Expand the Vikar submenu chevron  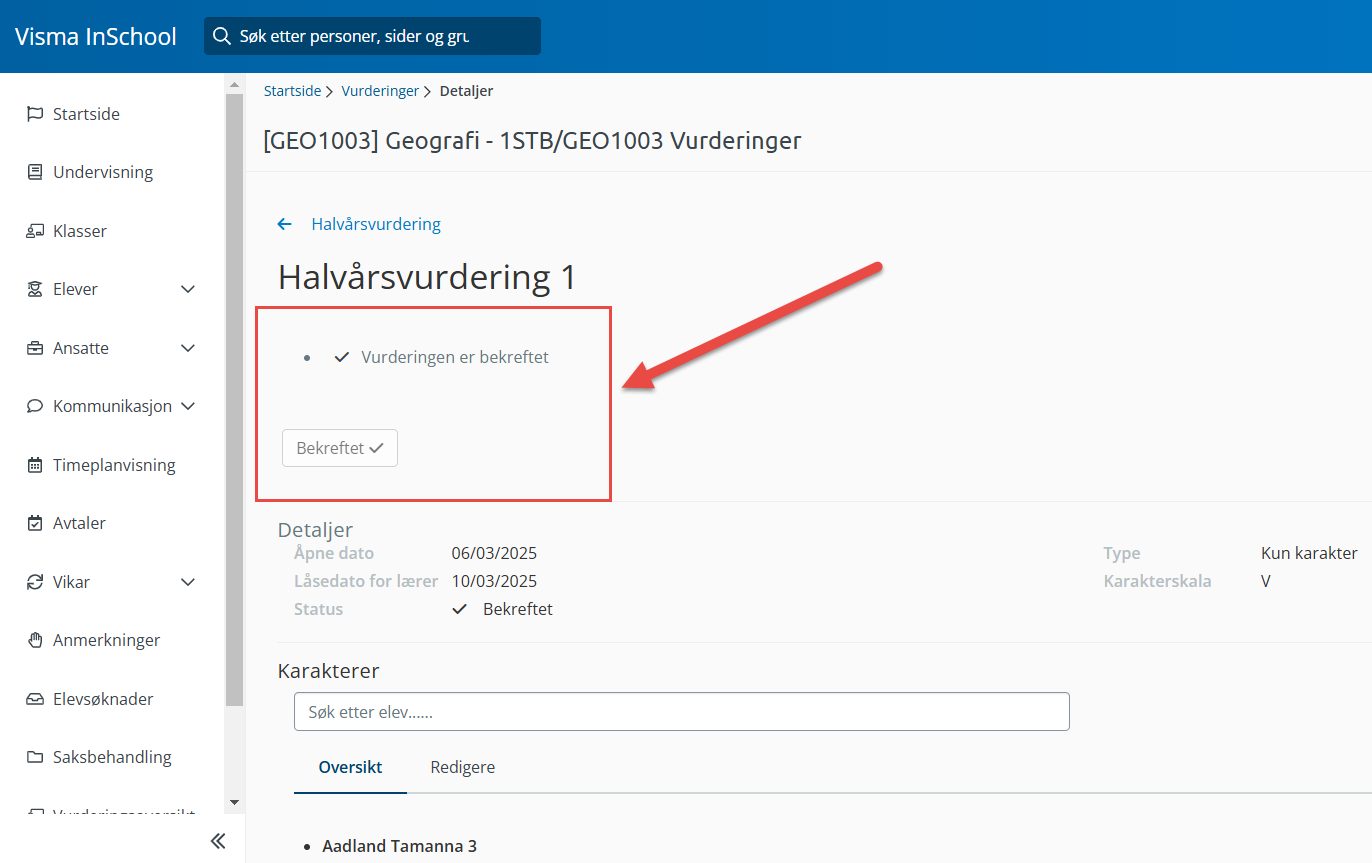187,582
